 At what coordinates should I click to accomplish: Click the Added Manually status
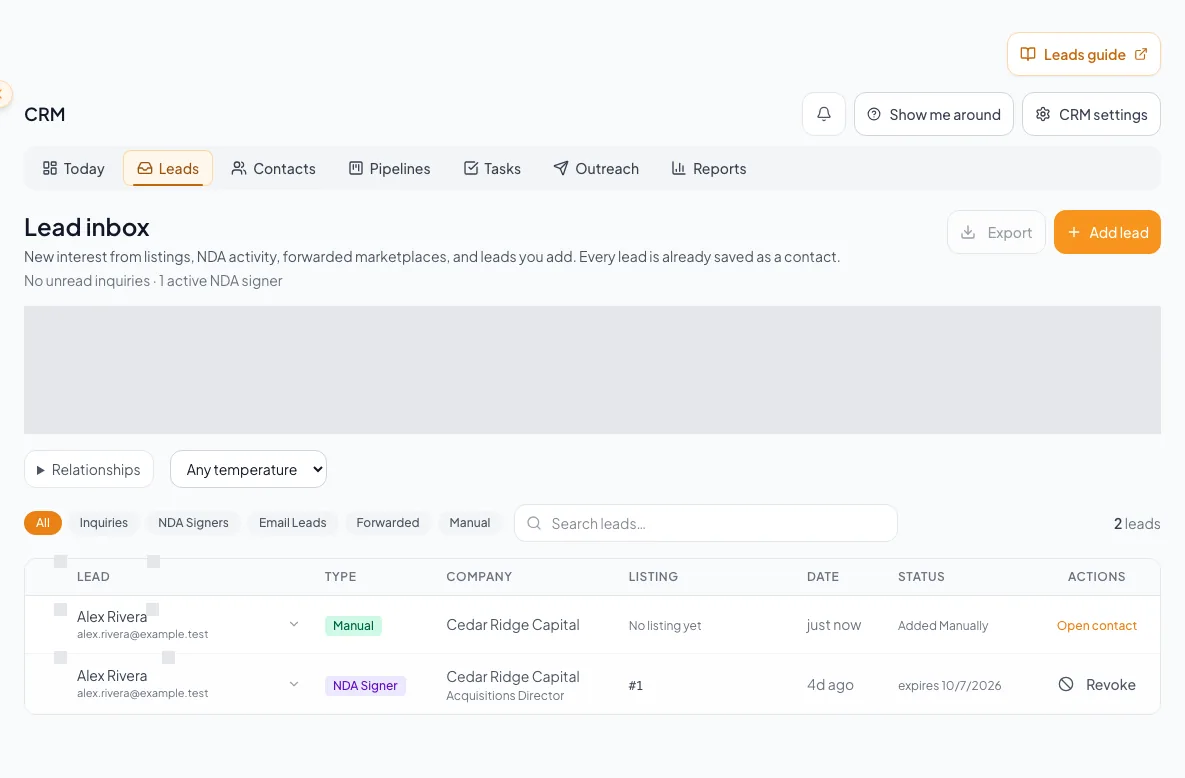pos(942,625)
